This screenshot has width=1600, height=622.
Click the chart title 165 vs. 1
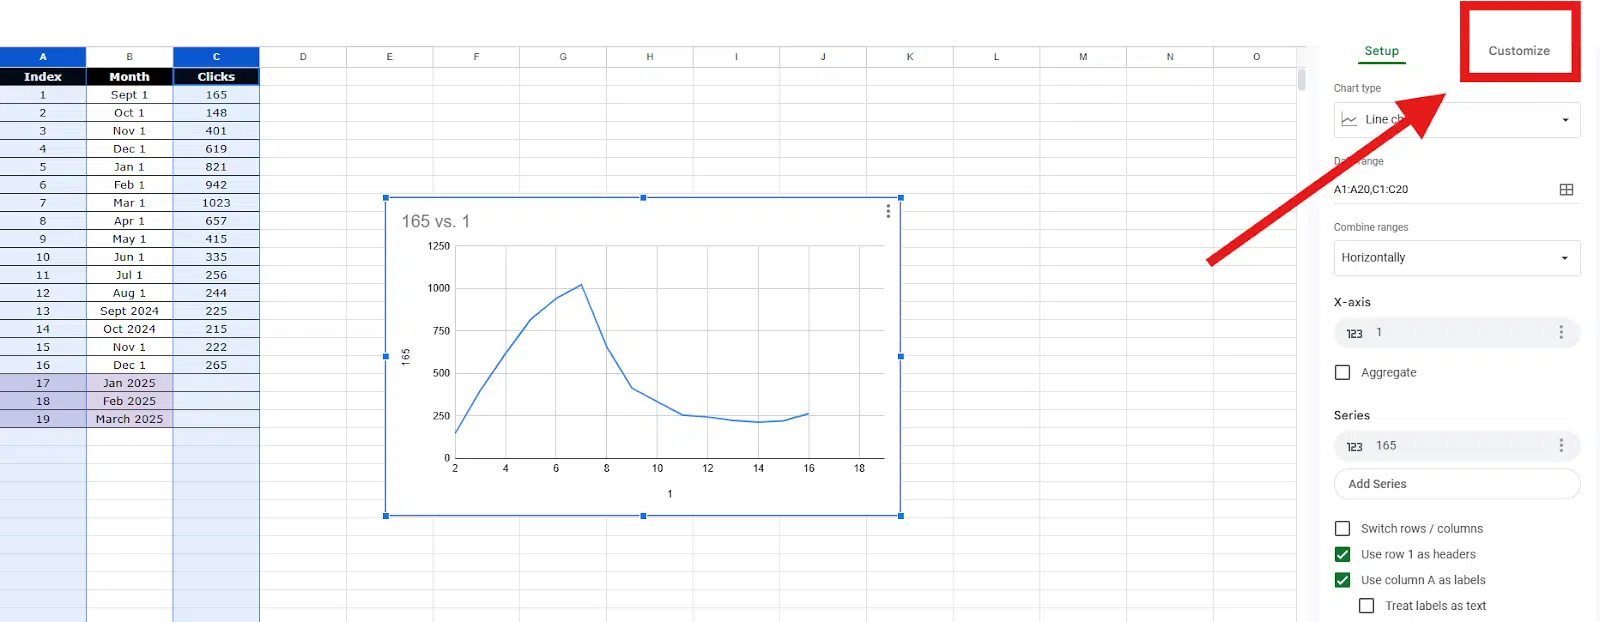click(435, 221)
